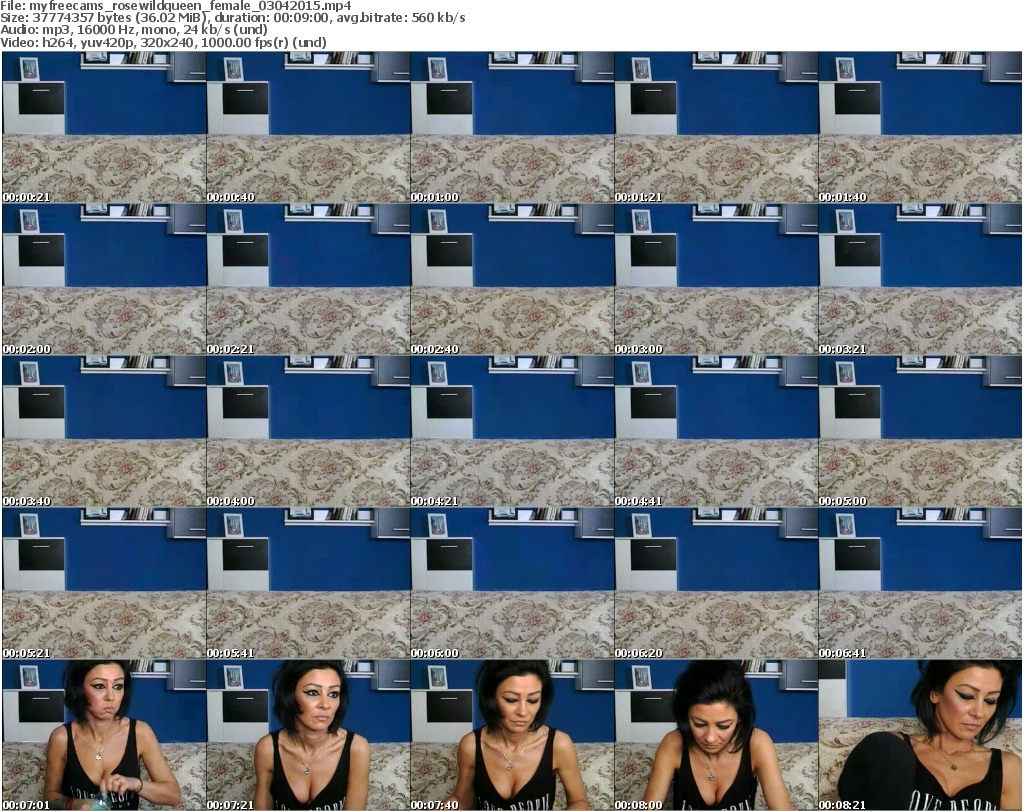The height and width of the screenshot is (811, 1024).
Task: Select the 00:03:00 frame
Action: click(x=716, y=279)
